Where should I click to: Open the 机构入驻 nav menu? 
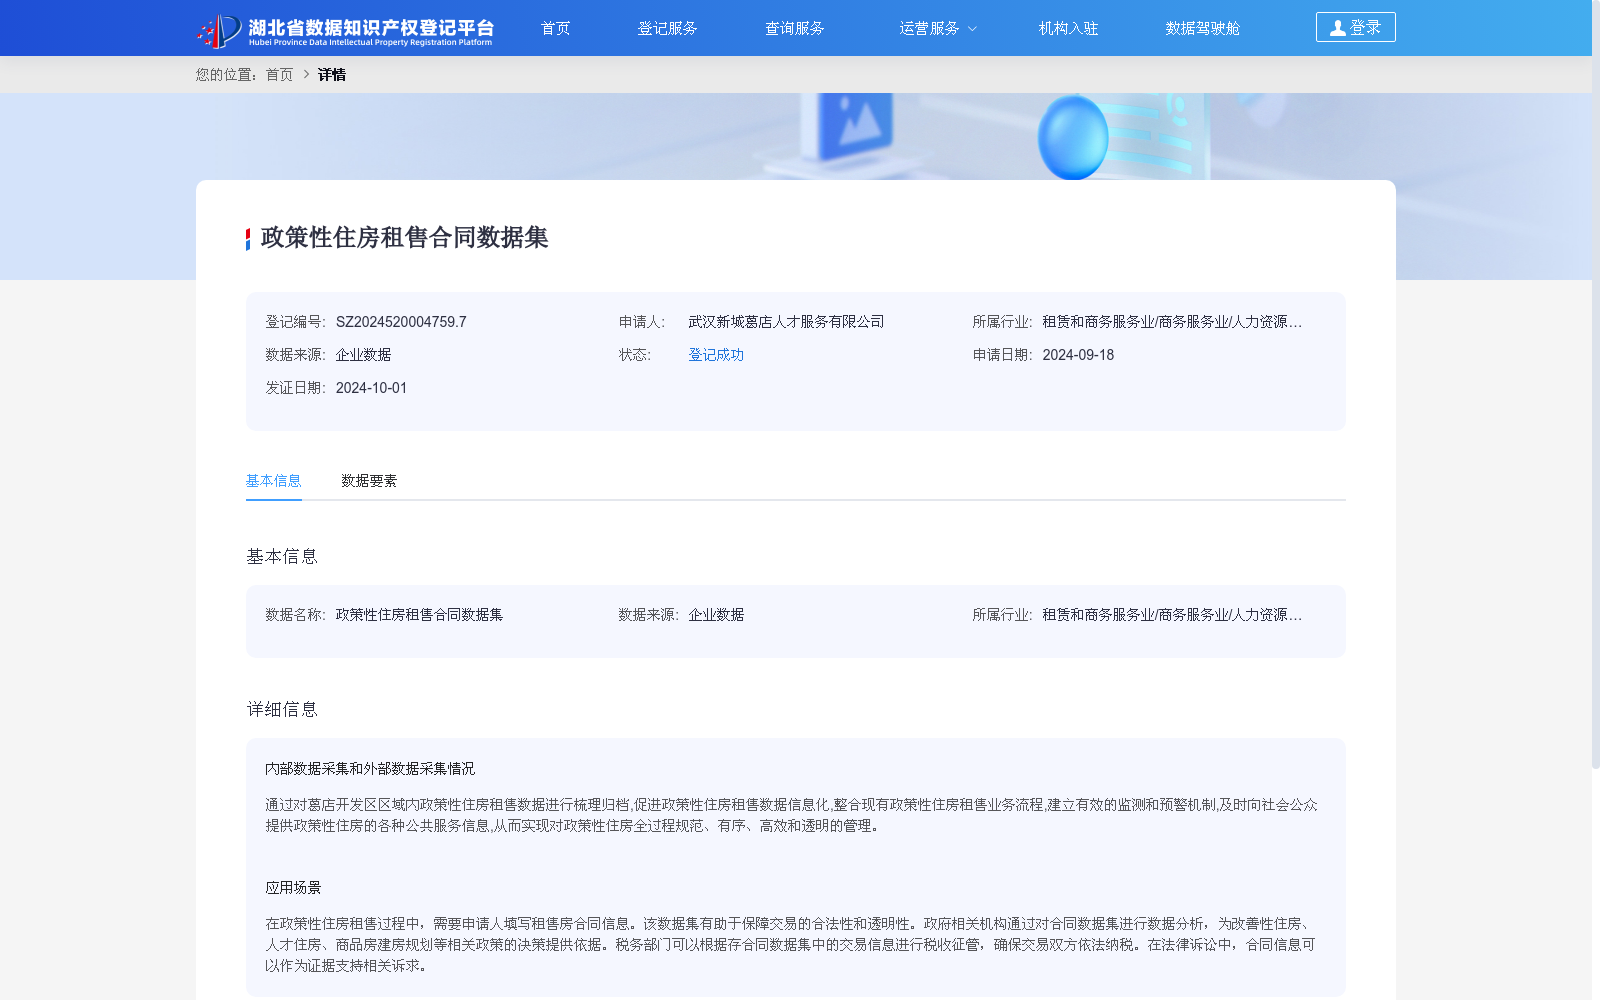pos(1069,28)
